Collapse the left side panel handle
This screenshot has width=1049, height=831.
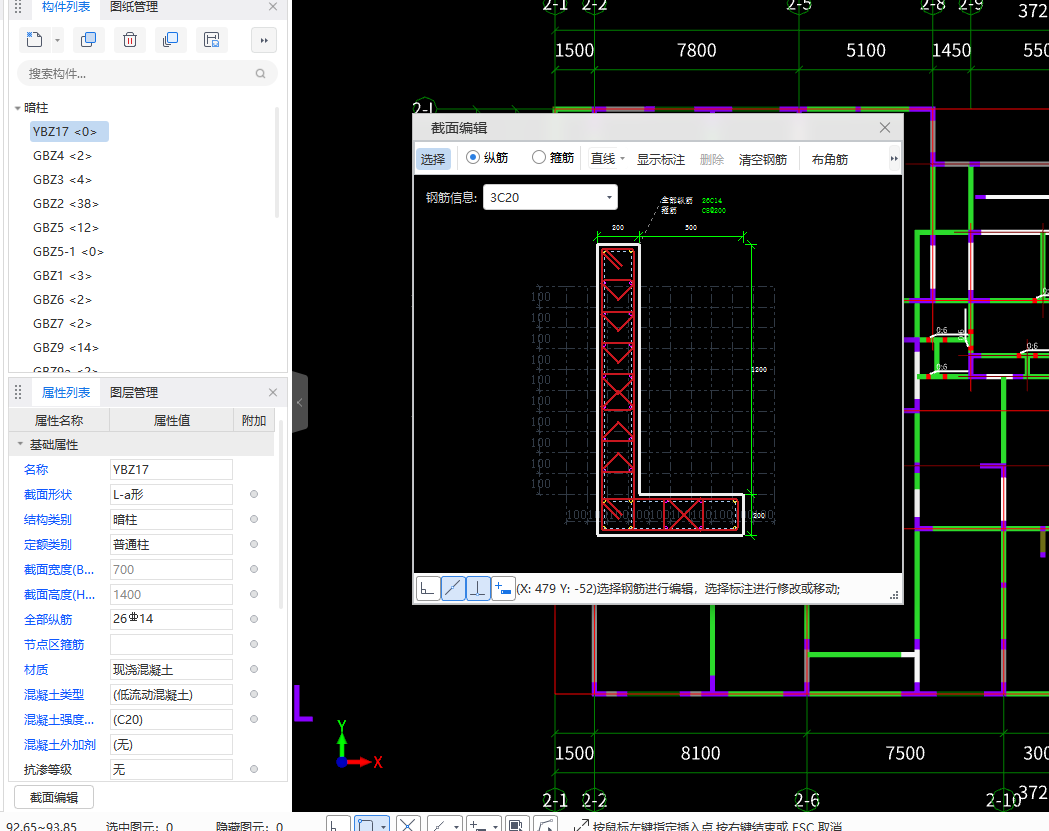click(x=300, y=402)
